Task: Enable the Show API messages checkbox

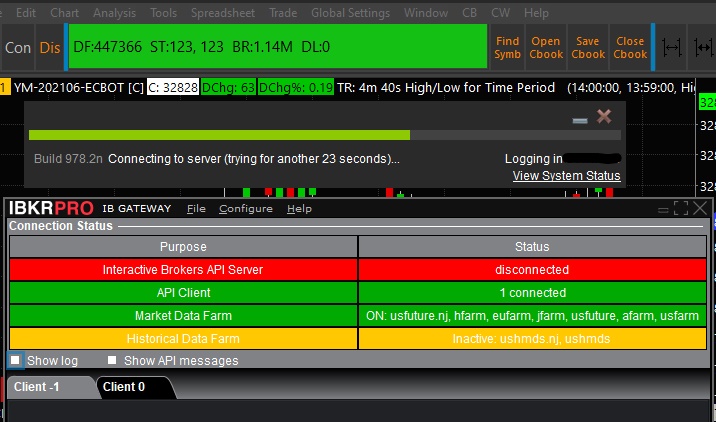Action: [112, 360]
